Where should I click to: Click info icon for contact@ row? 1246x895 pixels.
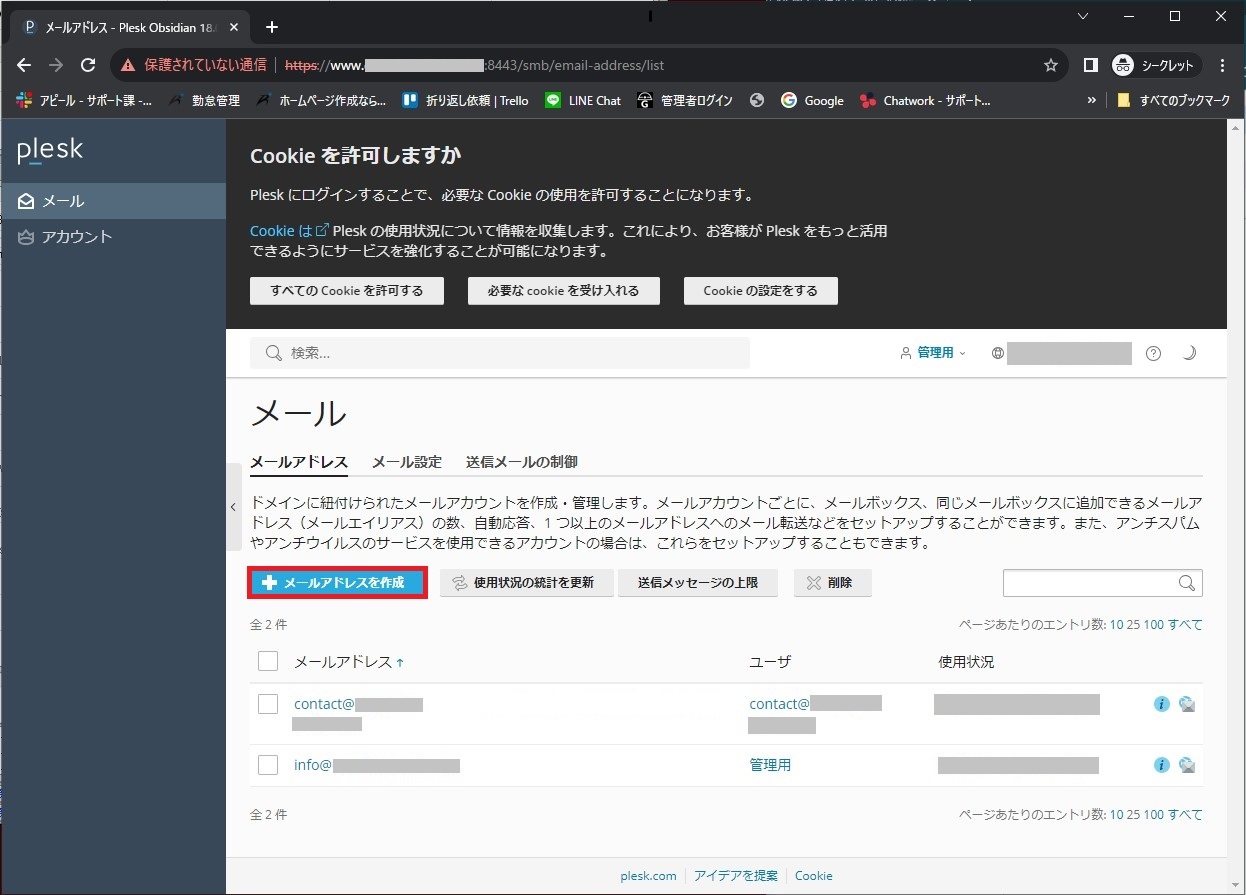(1161, 704)
